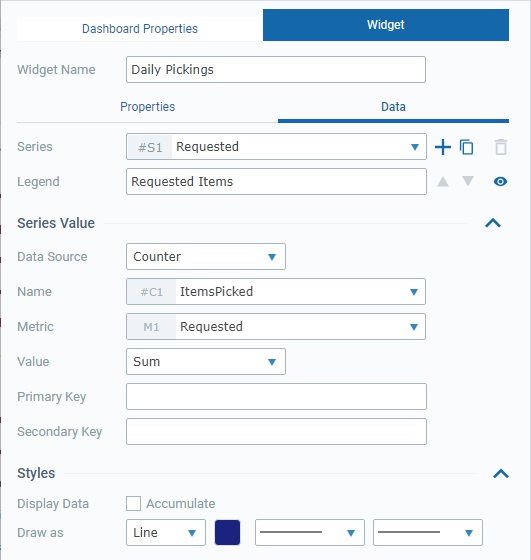This screenshot has height=560, width=531.
Task: Click the Metric label text
Action: 35,326
